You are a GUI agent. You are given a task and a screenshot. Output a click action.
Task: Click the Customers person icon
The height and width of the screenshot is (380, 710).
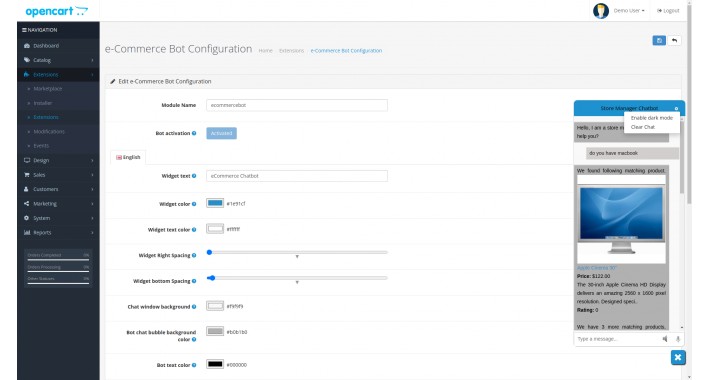27,189
